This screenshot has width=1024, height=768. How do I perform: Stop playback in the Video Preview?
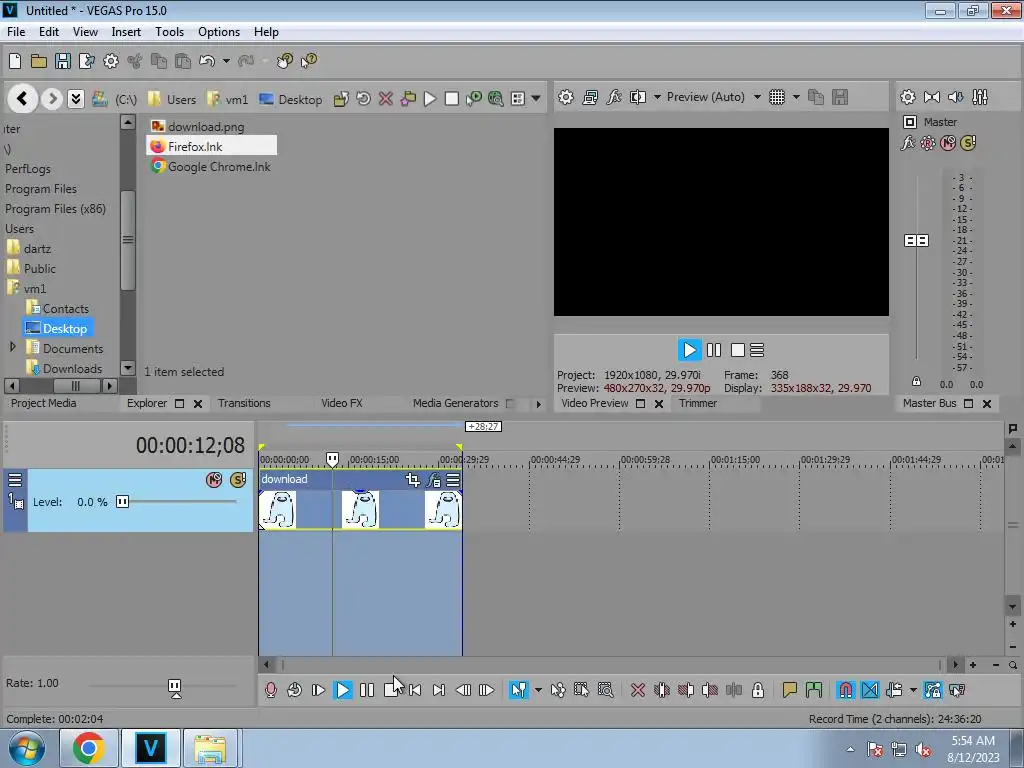coord(738,350)
